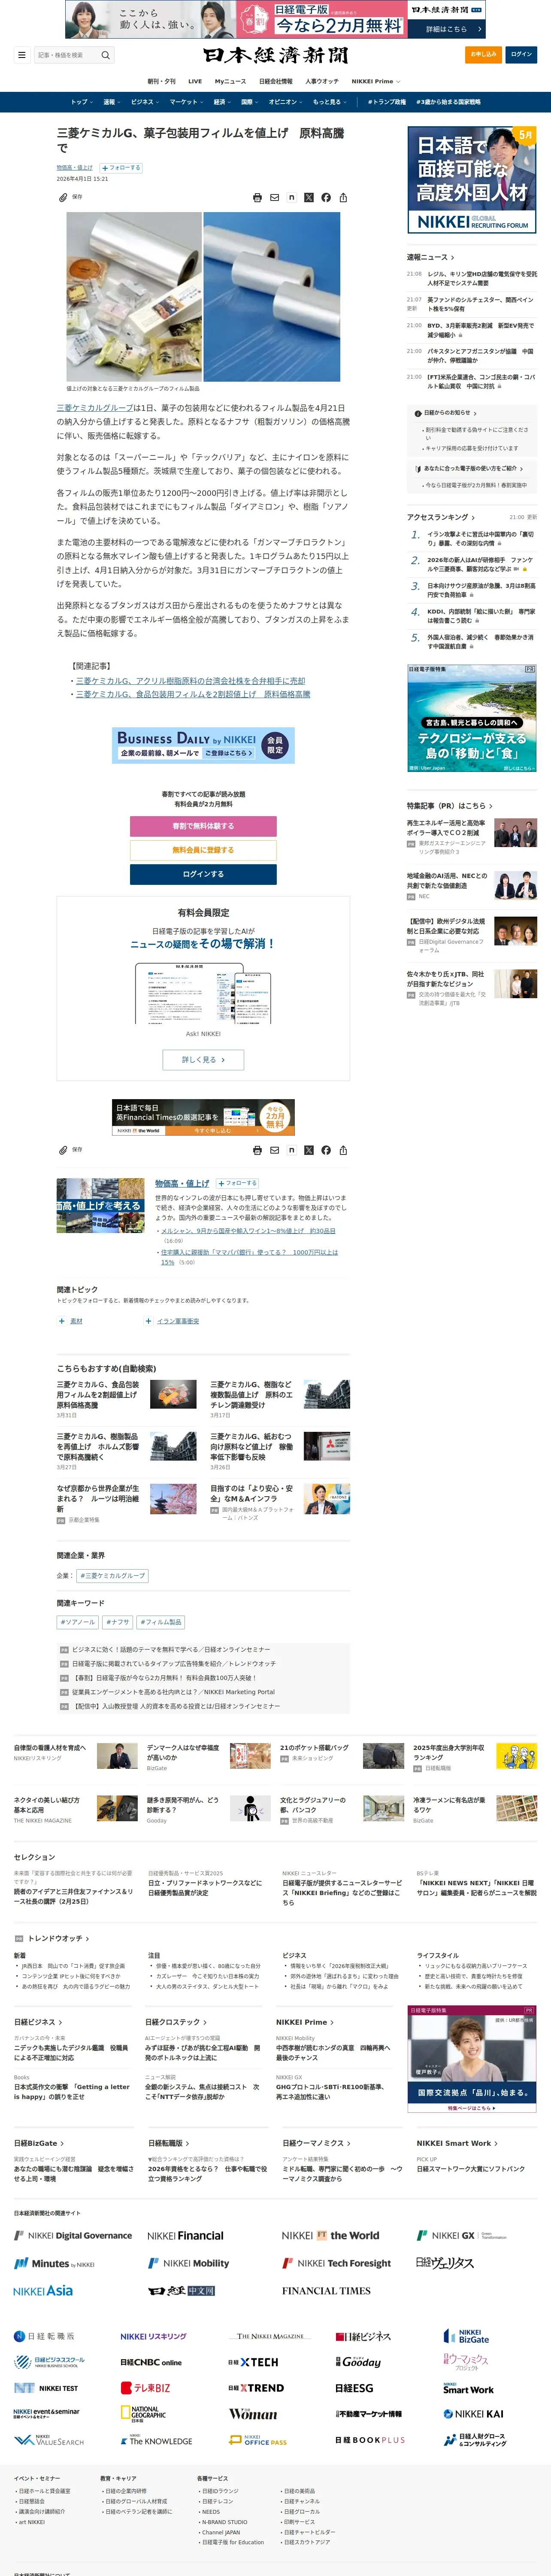Click the 無料会員に登録する button
This screenshot has height=2576, width=551.
click(x=203, y=850)
